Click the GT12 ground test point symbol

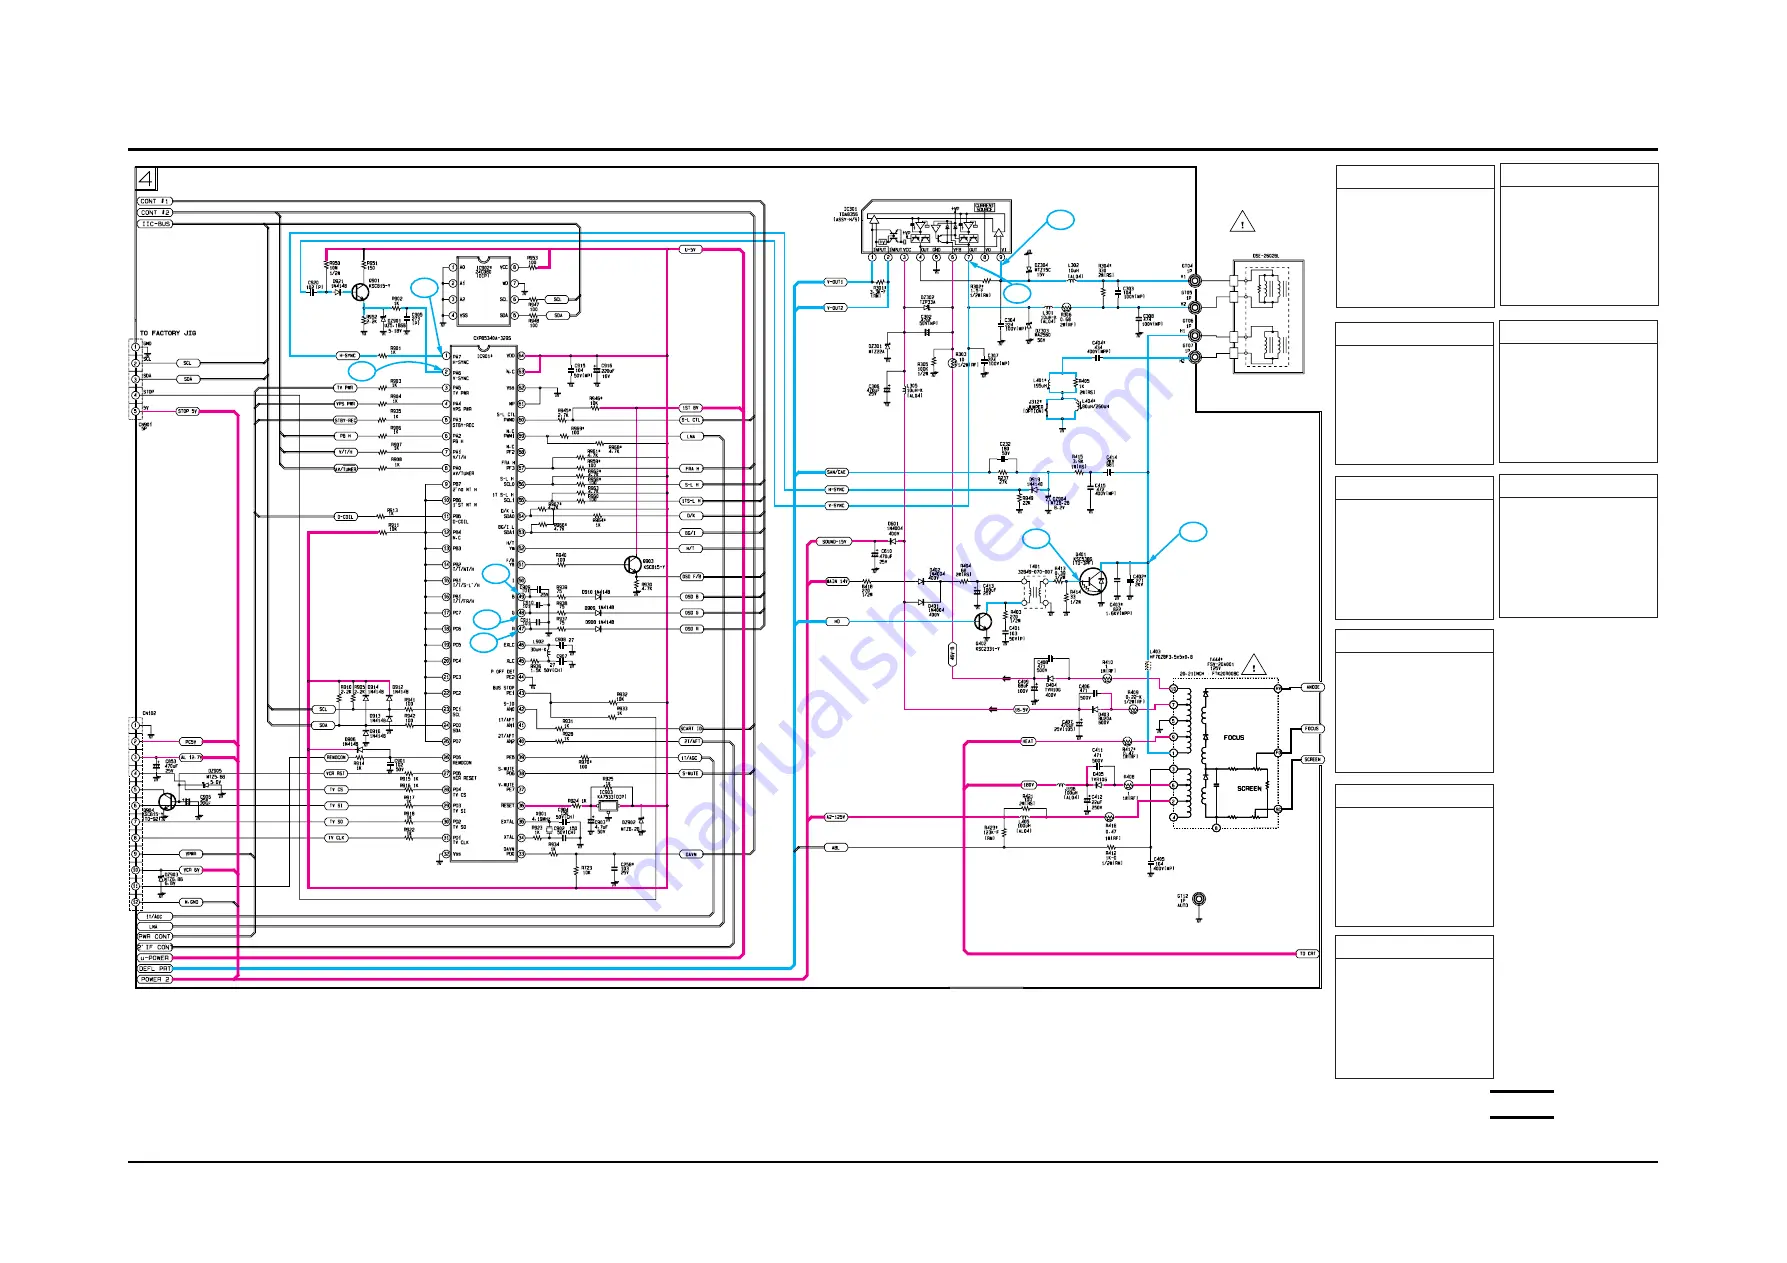click(x=1199, y=900)
